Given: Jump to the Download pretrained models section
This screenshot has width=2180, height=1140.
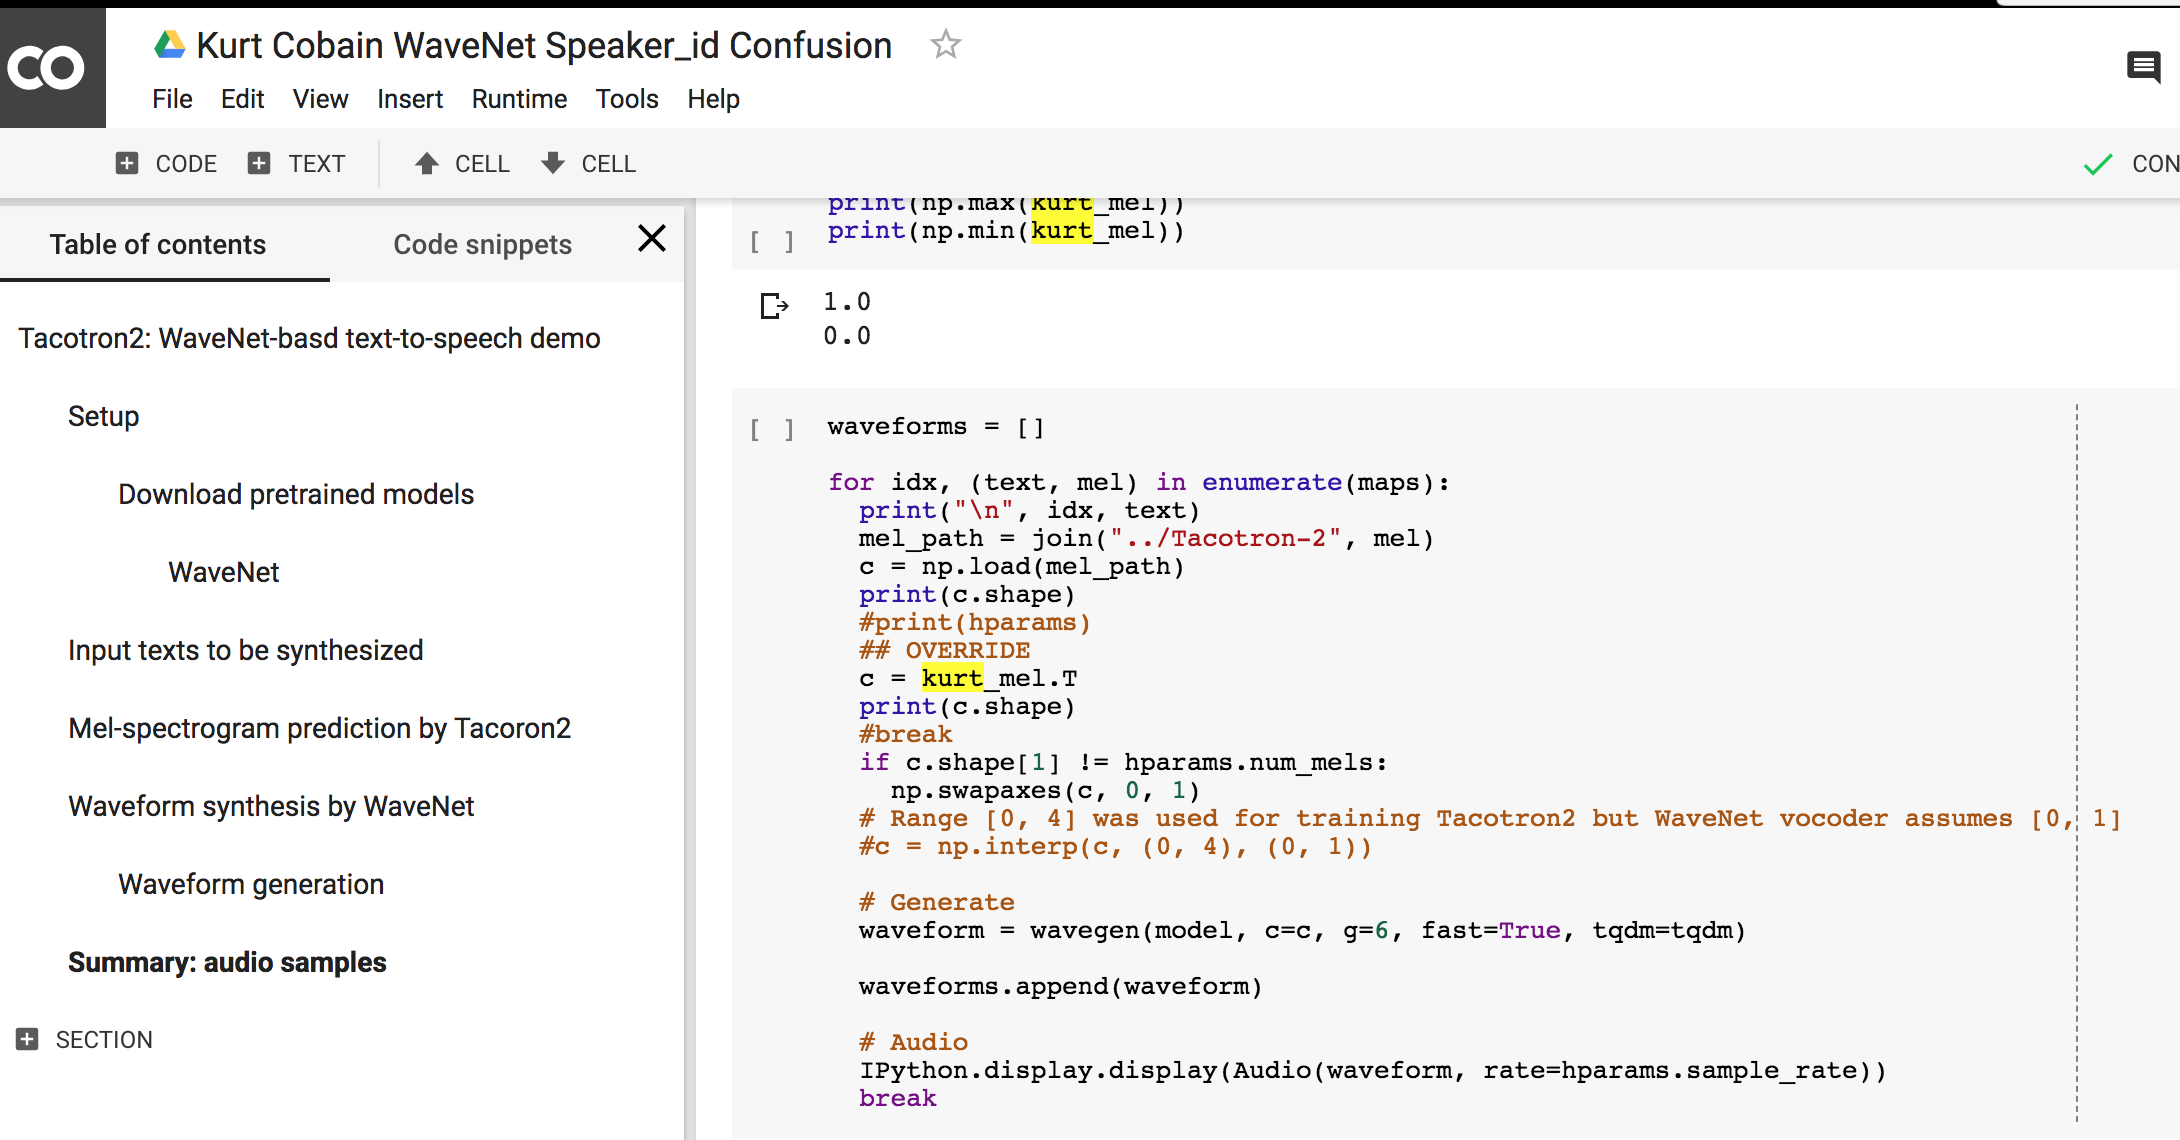Looking at the screenshot, I should (x=296, y=494).
